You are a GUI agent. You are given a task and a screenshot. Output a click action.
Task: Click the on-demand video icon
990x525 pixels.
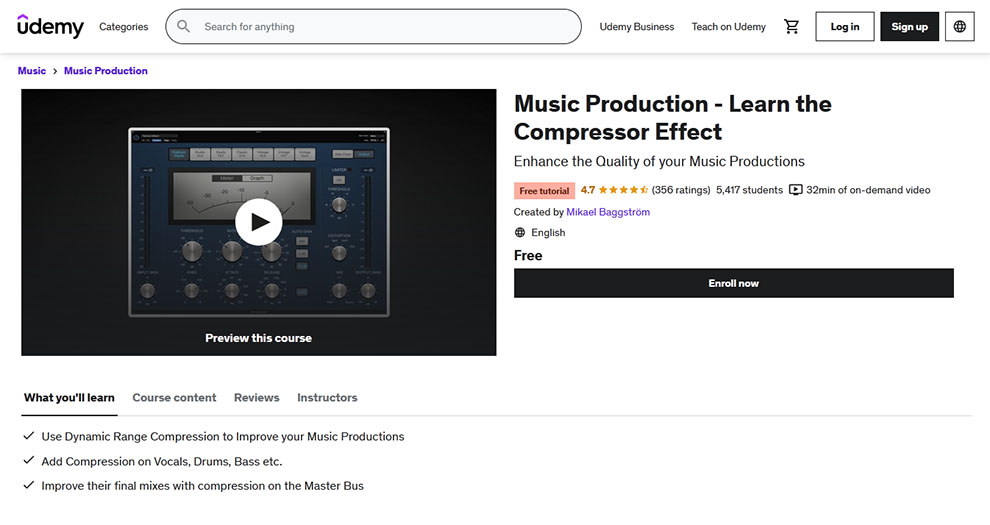click(796, 190)
